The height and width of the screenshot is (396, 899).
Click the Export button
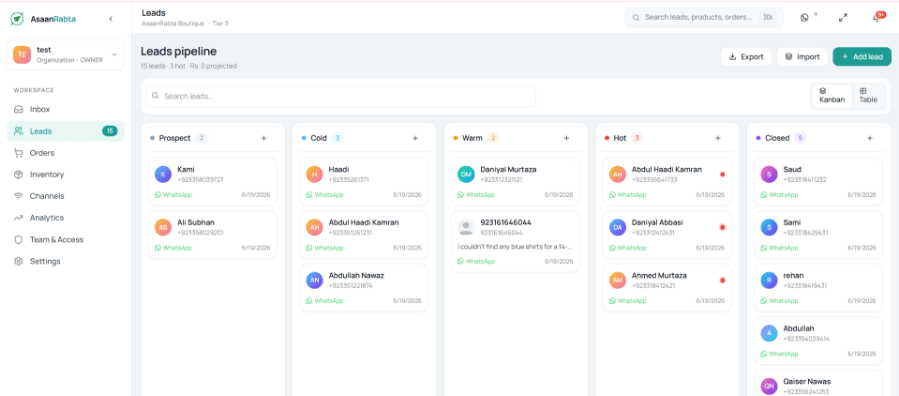click(x=746, y=57)
